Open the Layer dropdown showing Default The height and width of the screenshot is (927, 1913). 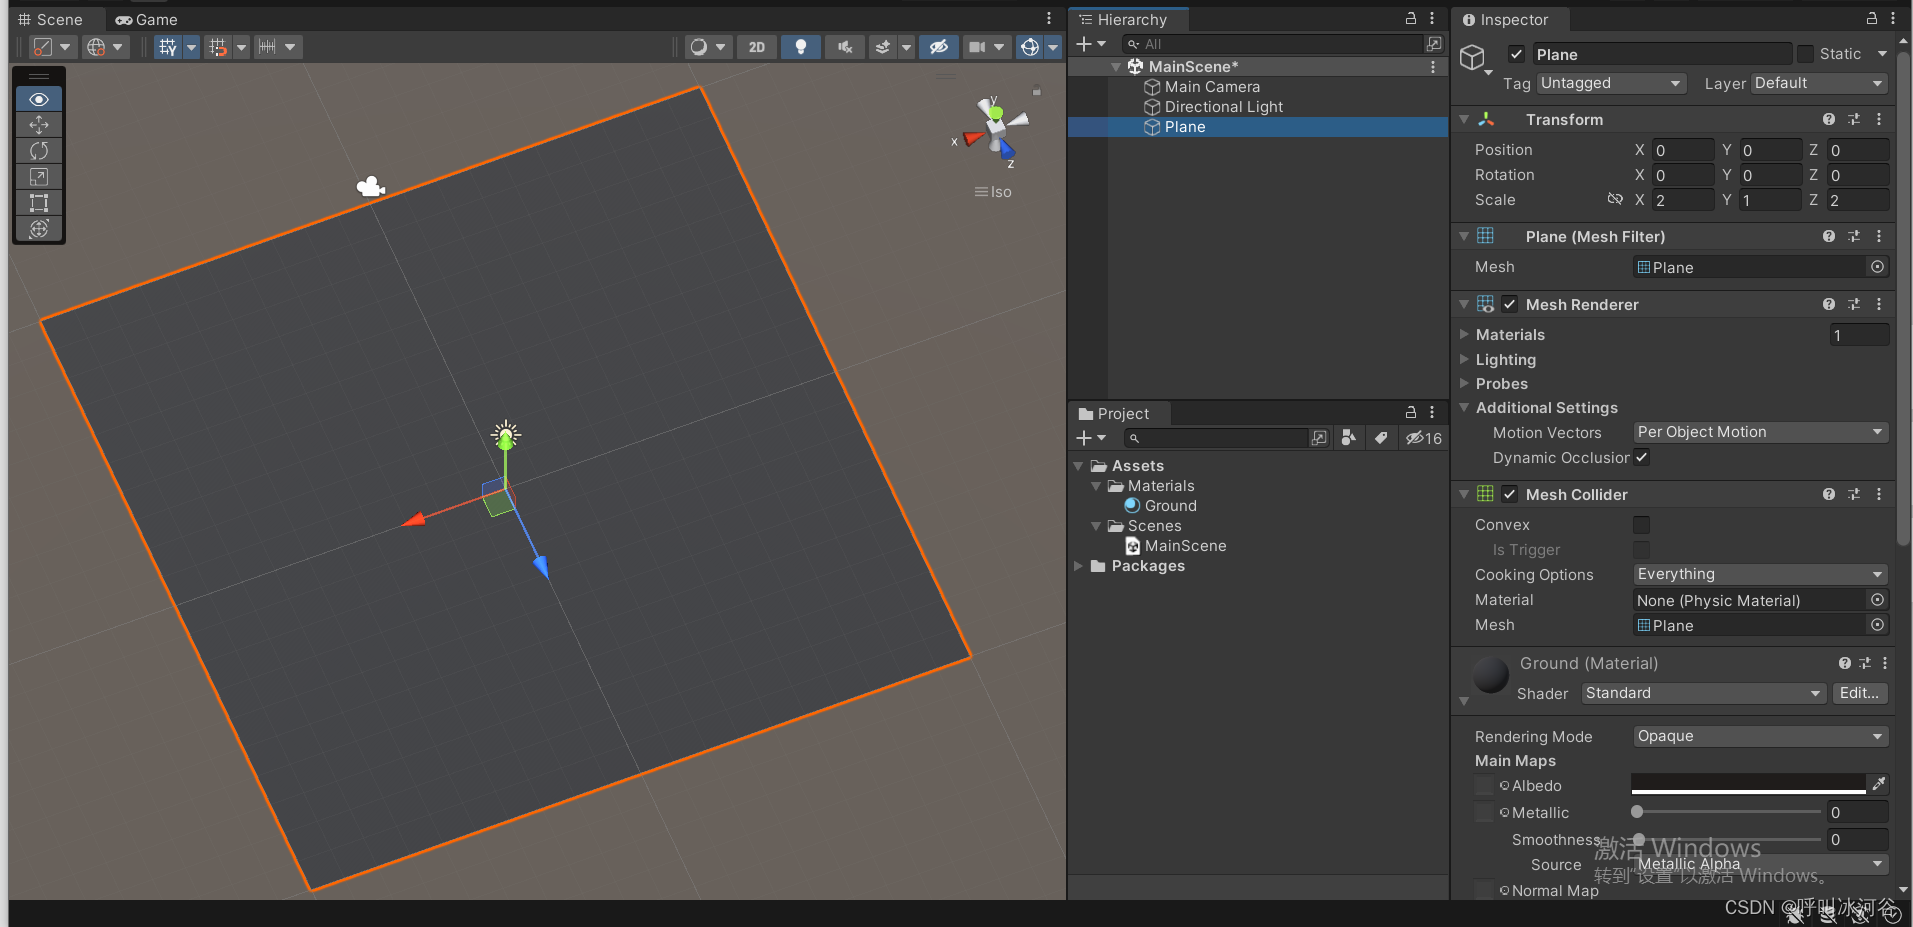coord(1819,83)
